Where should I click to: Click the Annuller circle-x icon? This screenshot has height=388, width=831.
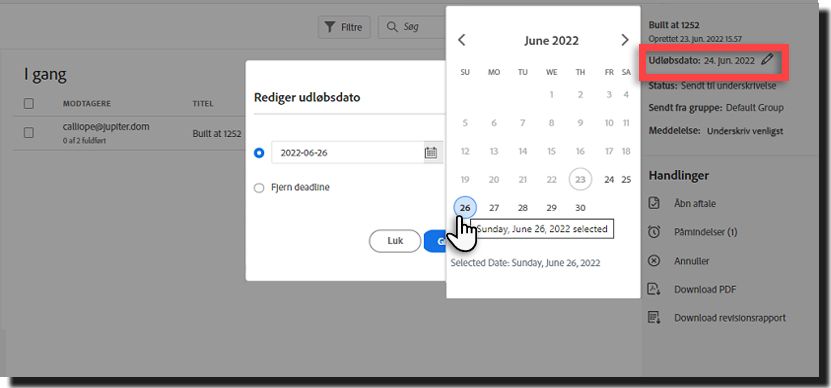pos(655,261)
